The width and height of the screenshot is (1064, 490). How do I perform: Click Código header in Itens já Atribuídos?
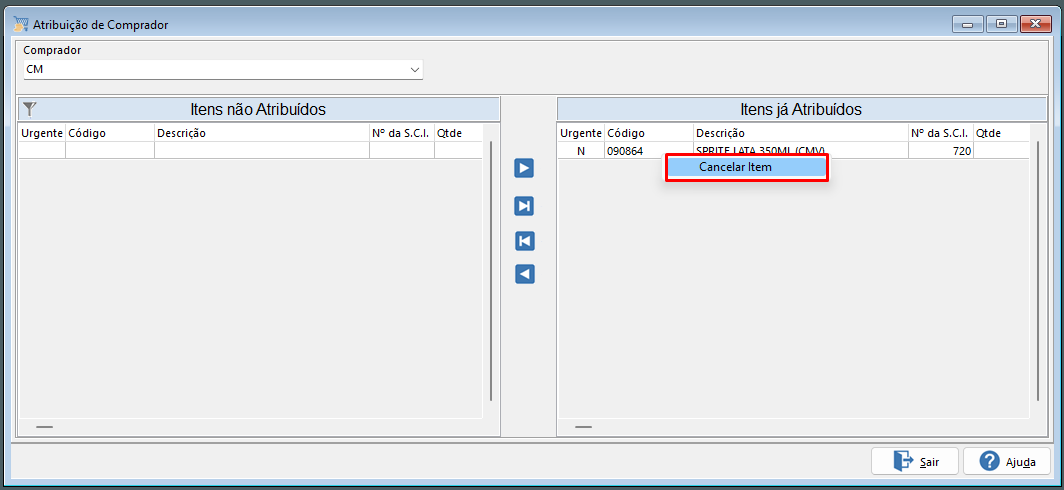click(x=649, y=133)
